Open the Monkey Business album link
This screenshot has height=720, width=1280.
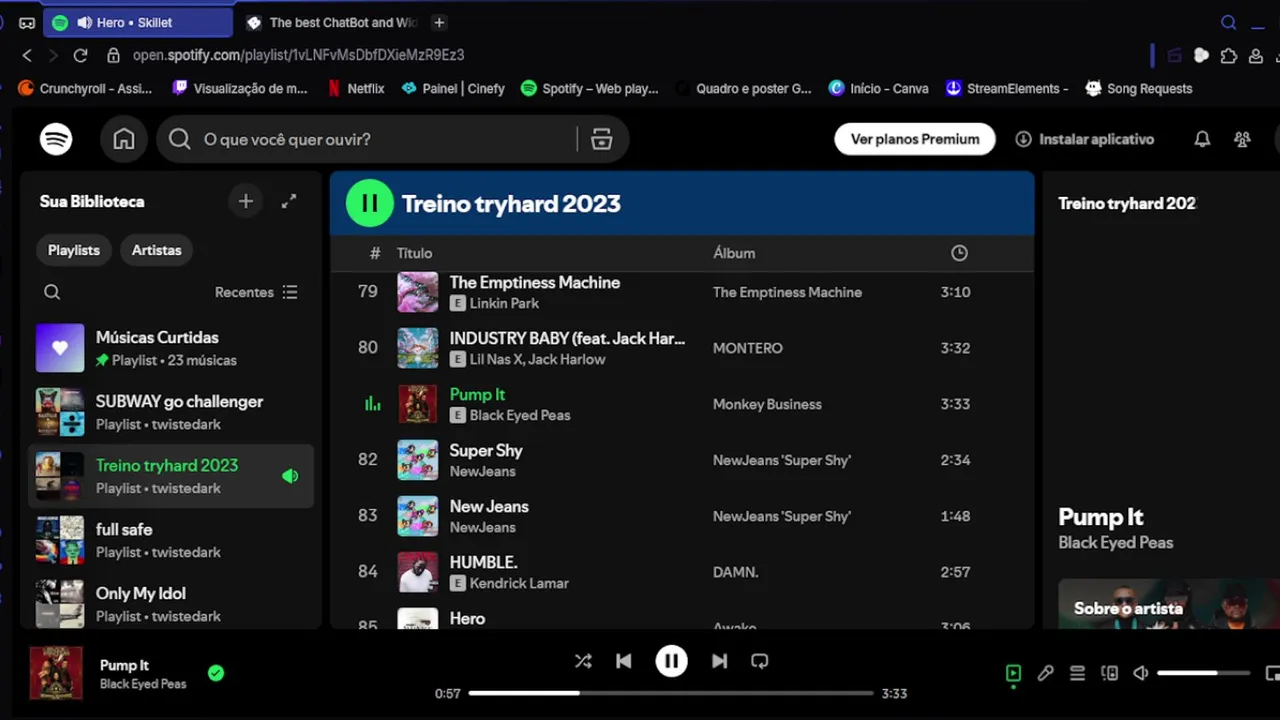tap(767, 404)
